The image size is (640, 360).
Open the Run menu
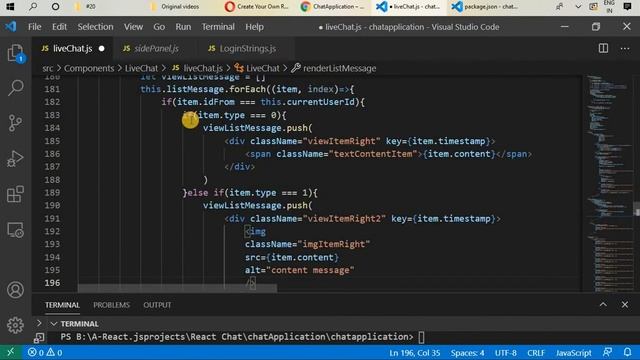183,27
